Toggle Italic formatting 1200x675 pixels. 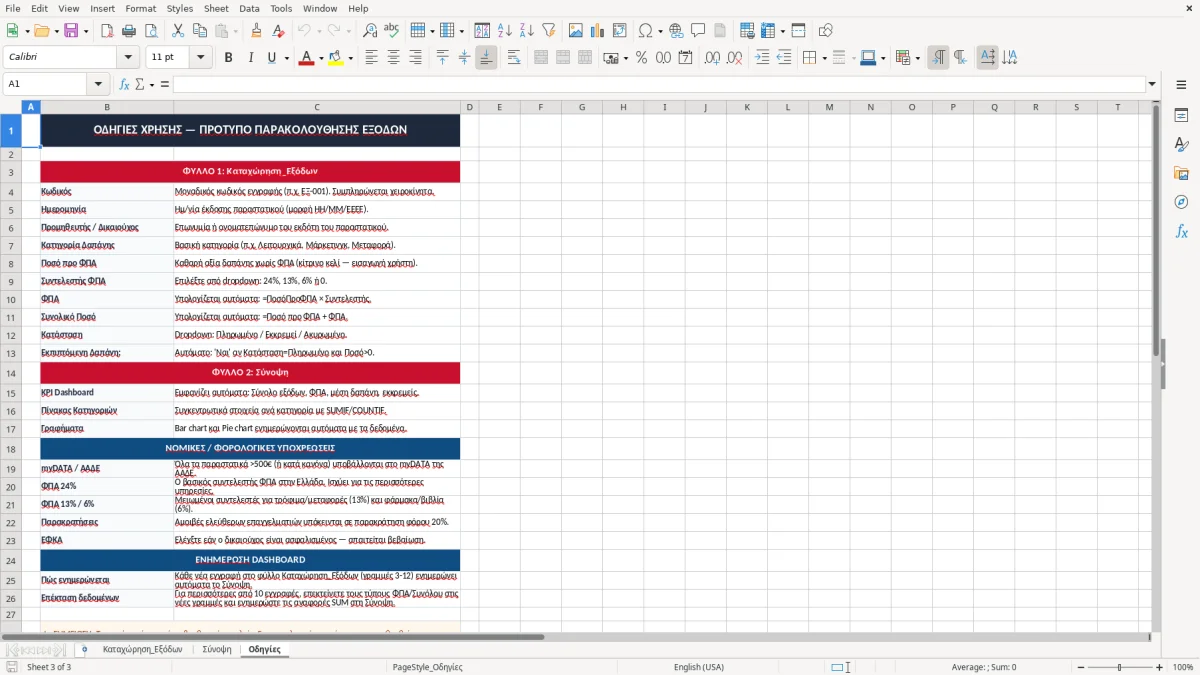250,58
